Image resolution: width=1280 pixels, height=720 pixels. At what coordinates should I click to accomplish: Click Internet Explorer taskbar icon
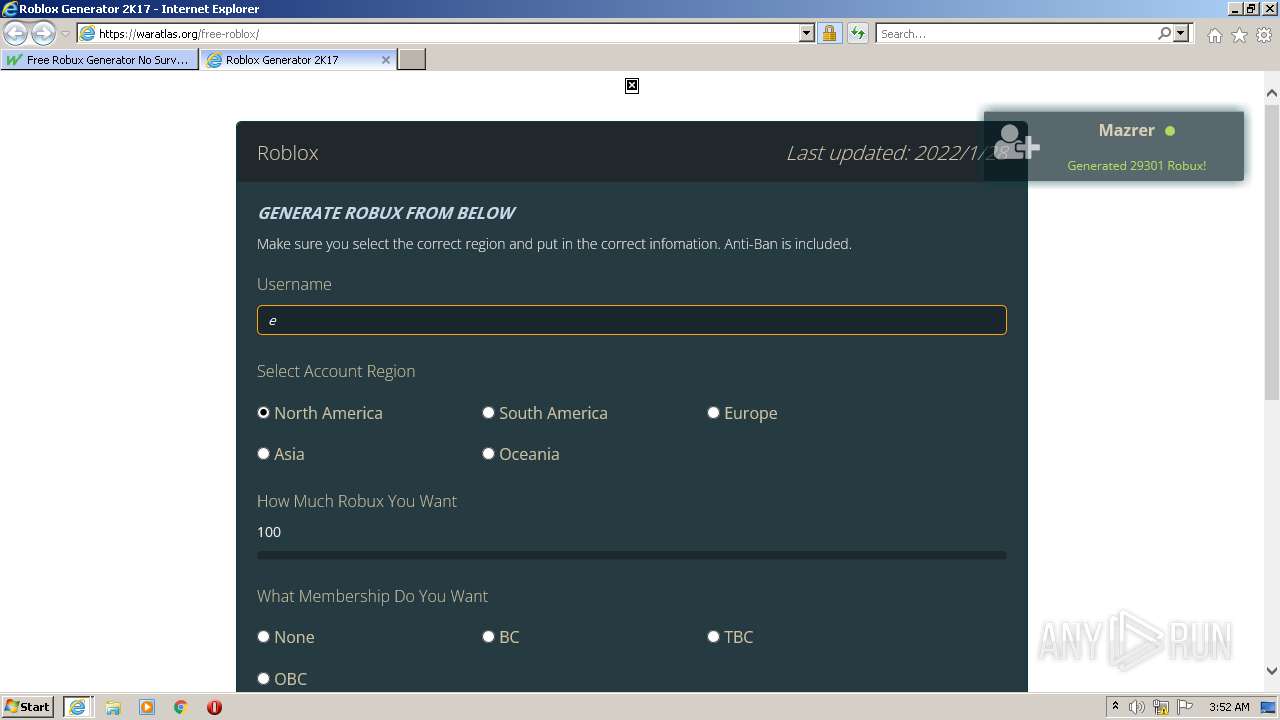pos(77,707)
